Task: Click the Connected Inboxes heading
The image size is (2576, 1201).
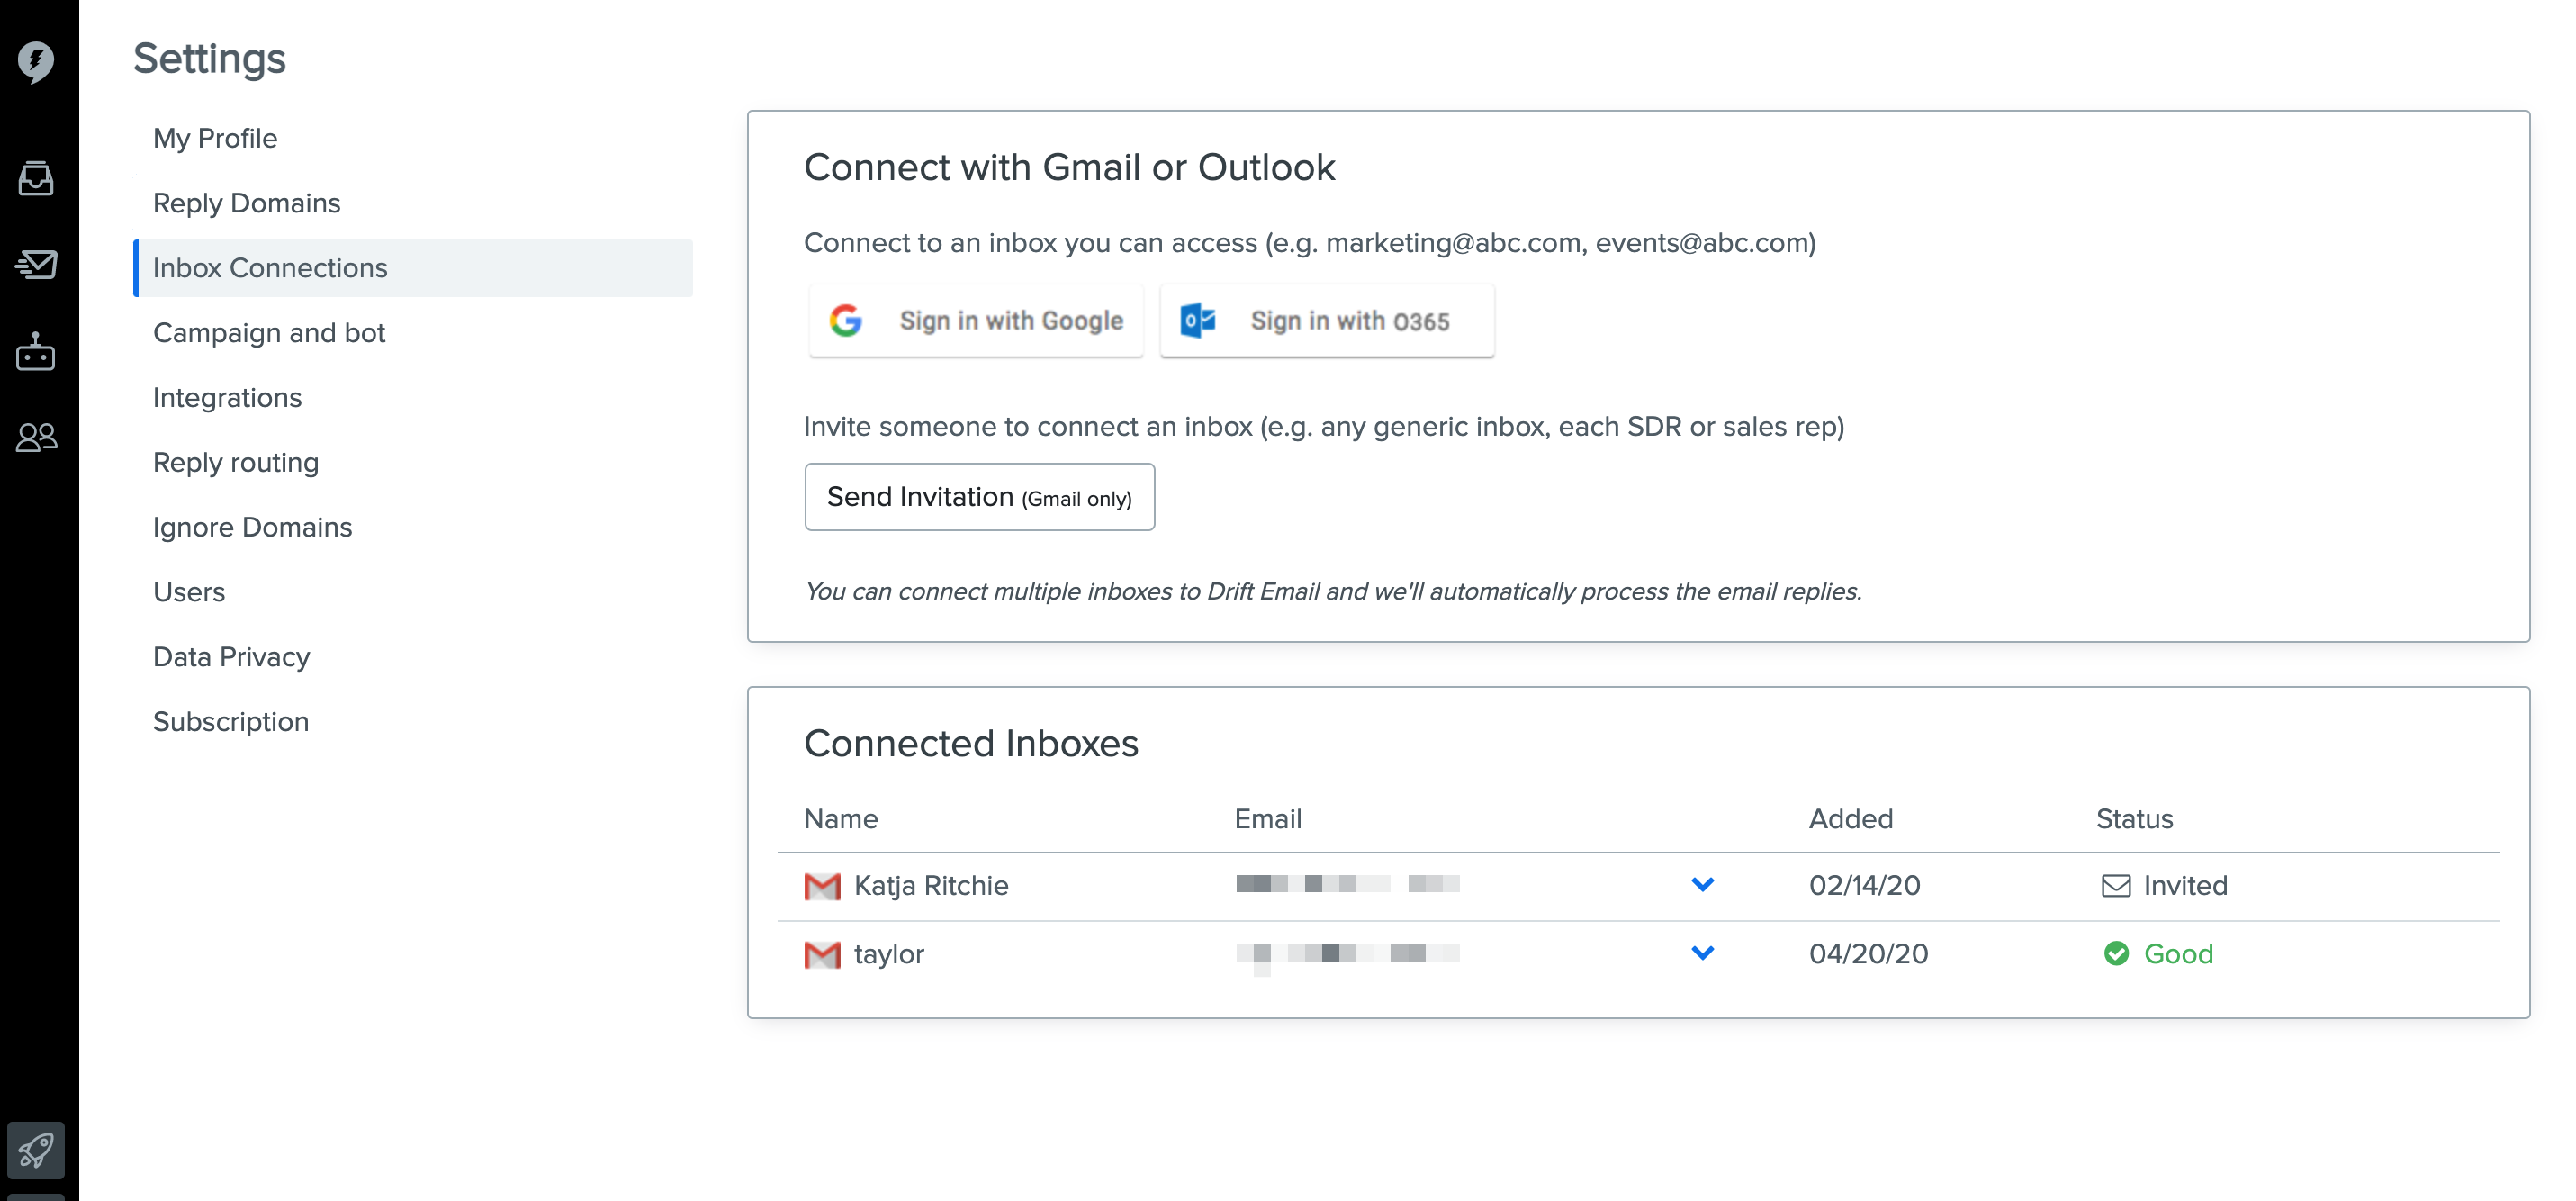Action: [971, 744]
